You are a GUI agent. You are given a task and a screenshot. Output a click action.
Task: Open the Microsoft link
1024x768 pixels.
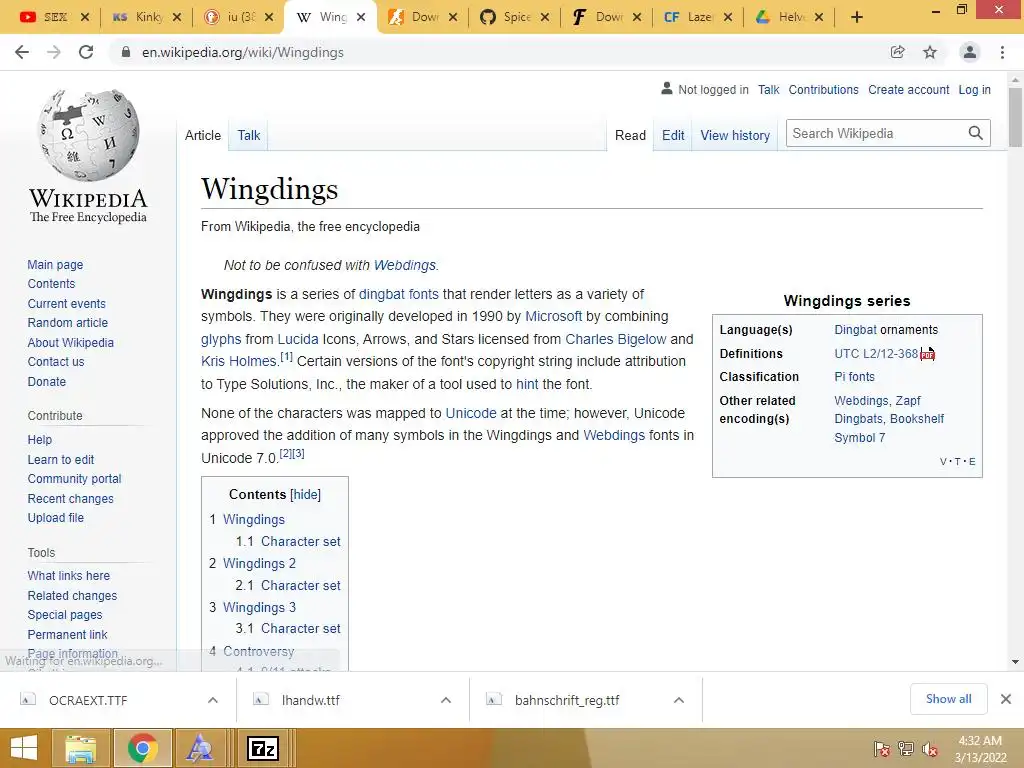pyautogui.click(x=553, y=316)
